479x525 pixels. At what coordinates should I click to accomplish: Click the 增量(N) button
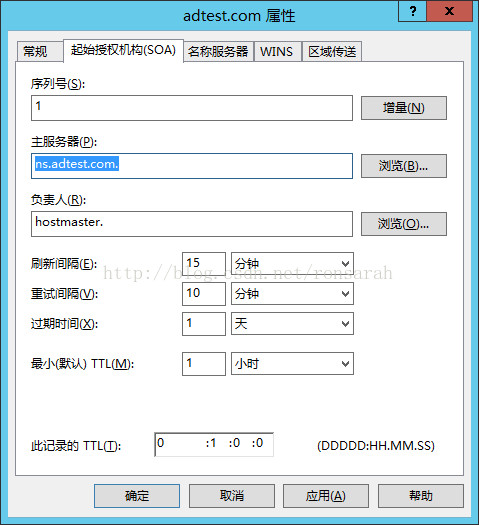[404, 108]
